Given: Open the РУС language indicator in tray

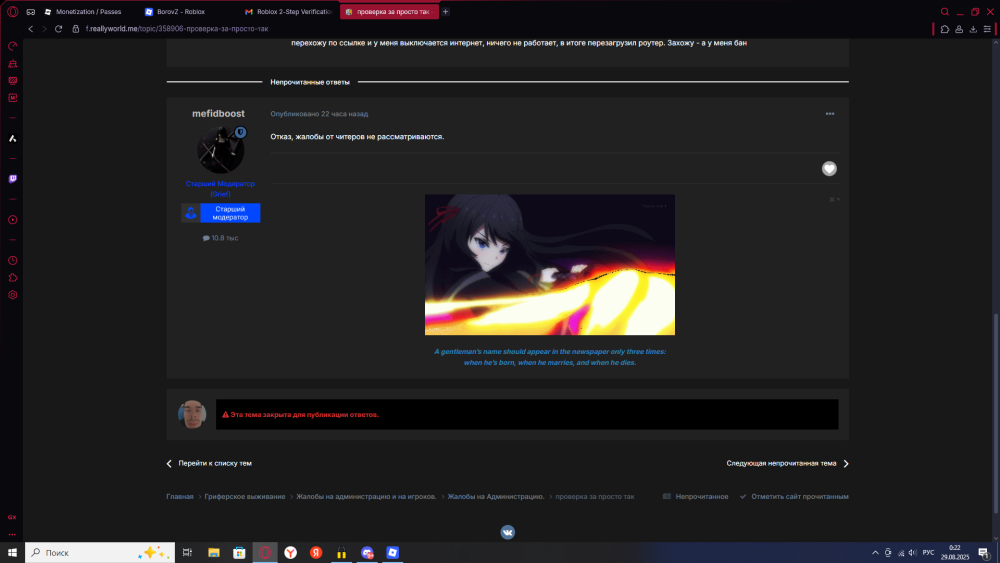Looking at the screenshot, I should [x=929, y=553].
